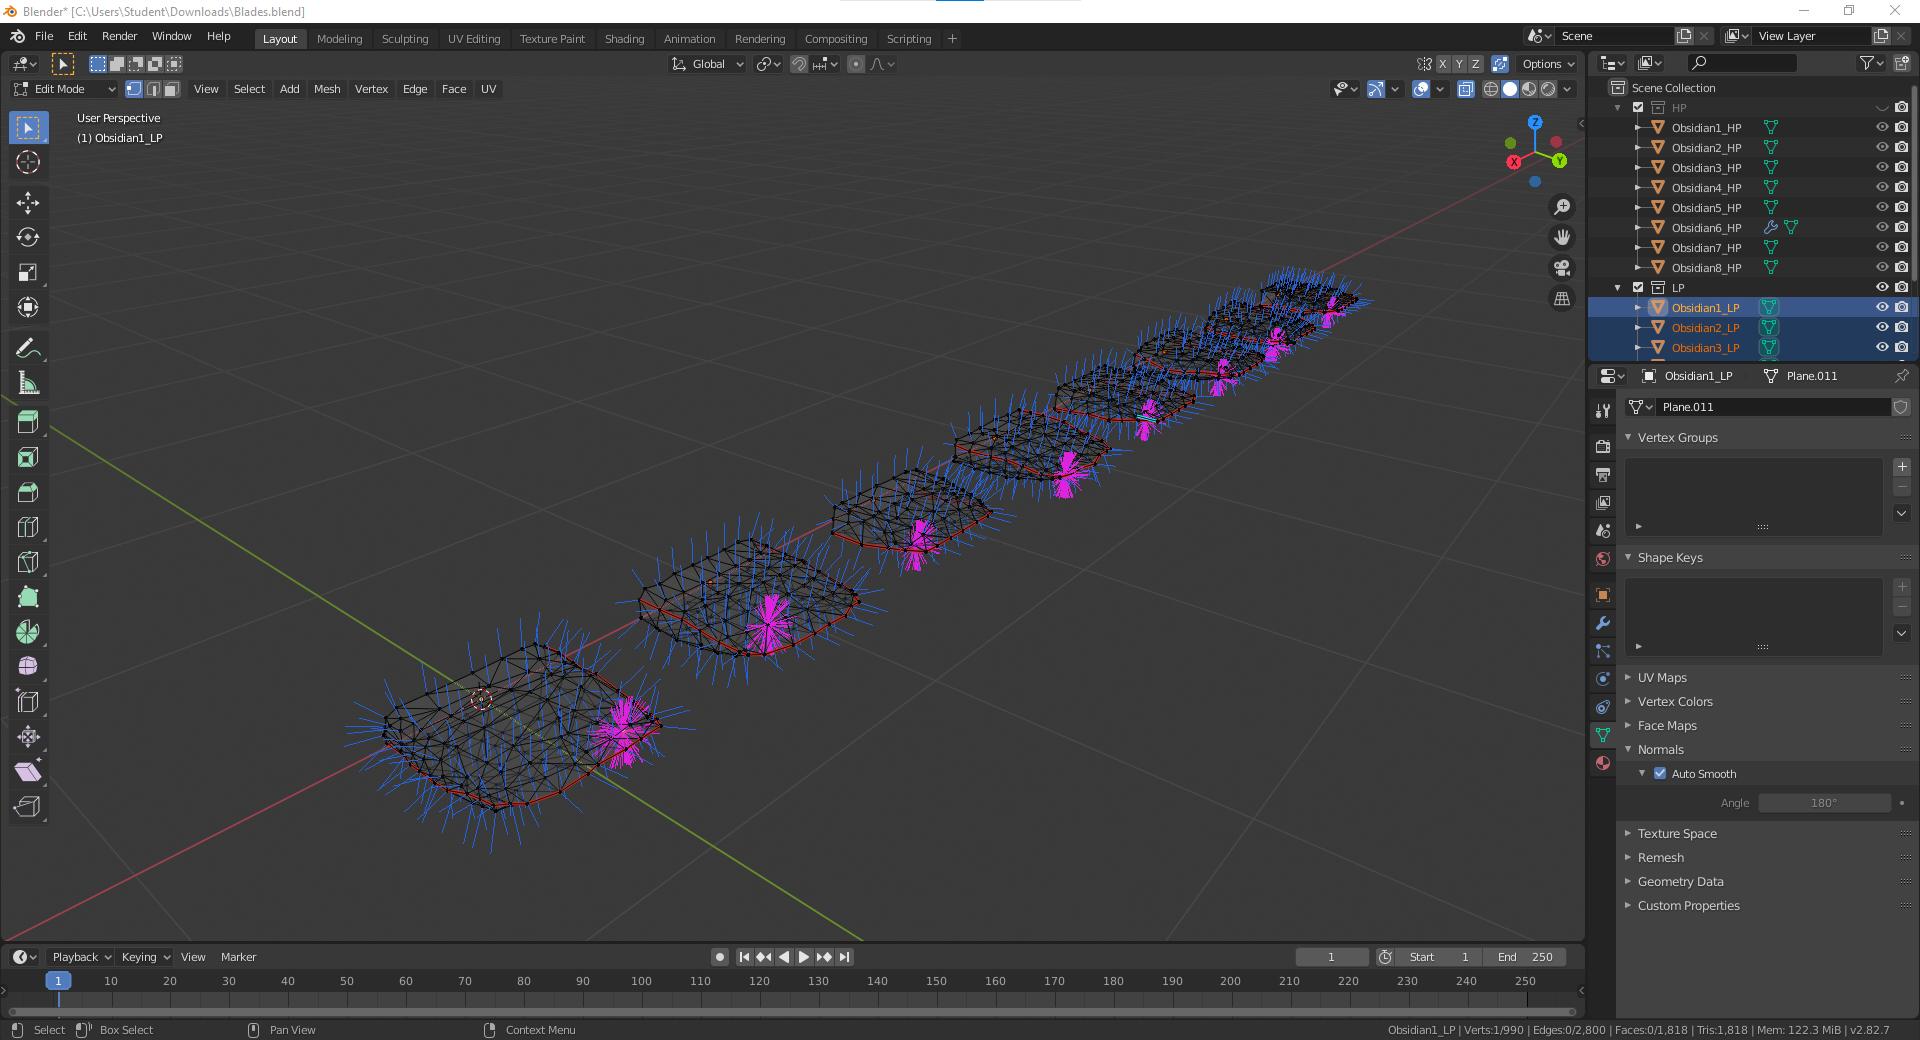1920x1040 pixels.
Task: Switch perspective/orthographic view icon
Action: coord(1562,299)
